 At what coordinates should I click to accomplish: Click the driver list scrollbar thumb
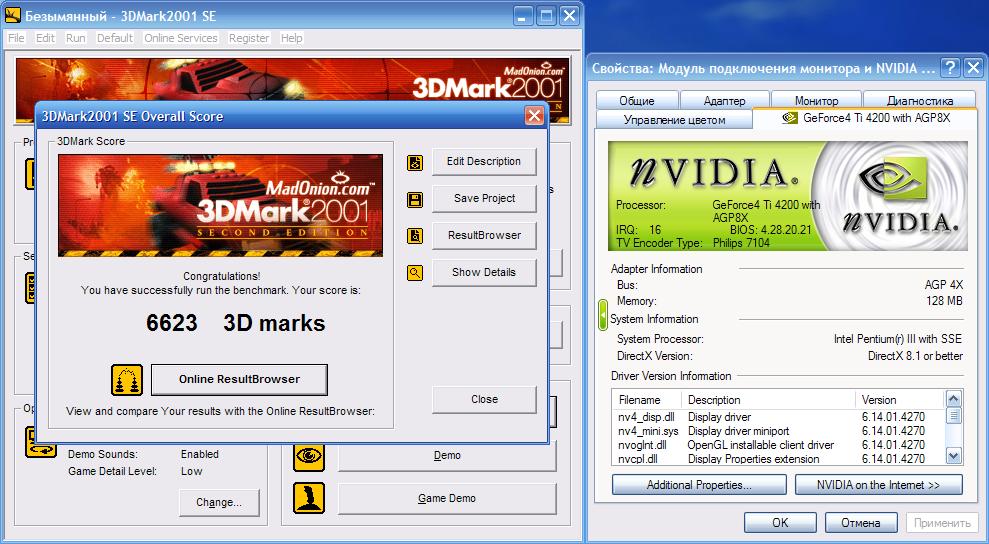coord(954,416)
